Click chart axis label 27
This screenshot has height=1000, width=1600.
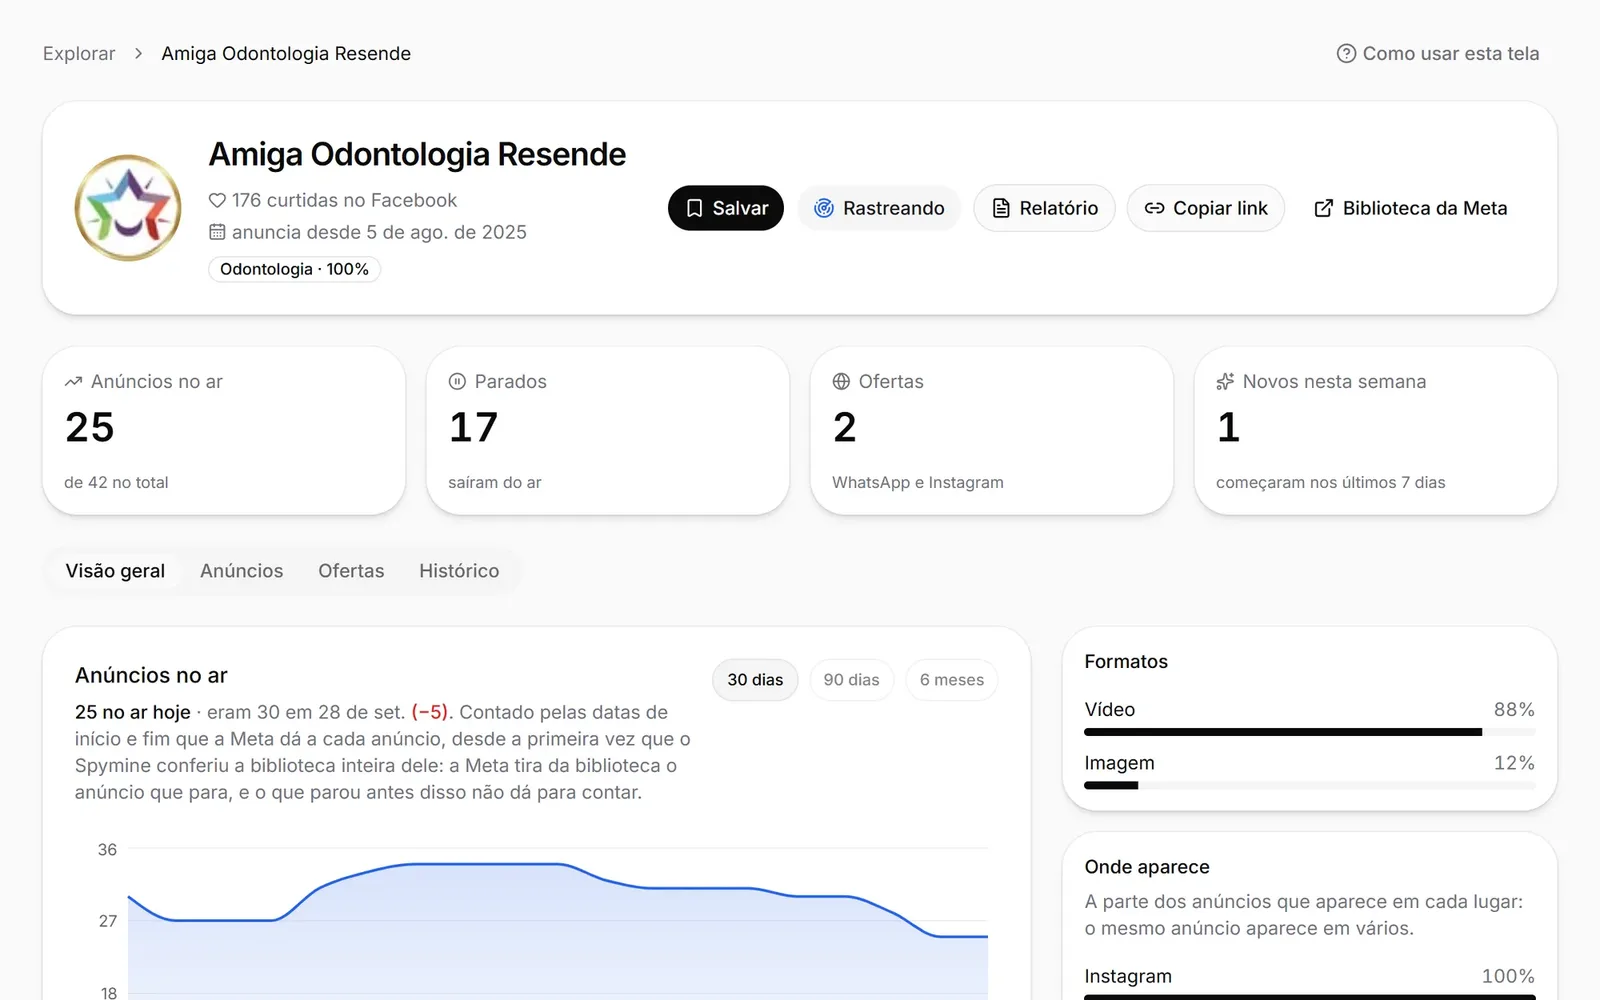tap(107, 921)
